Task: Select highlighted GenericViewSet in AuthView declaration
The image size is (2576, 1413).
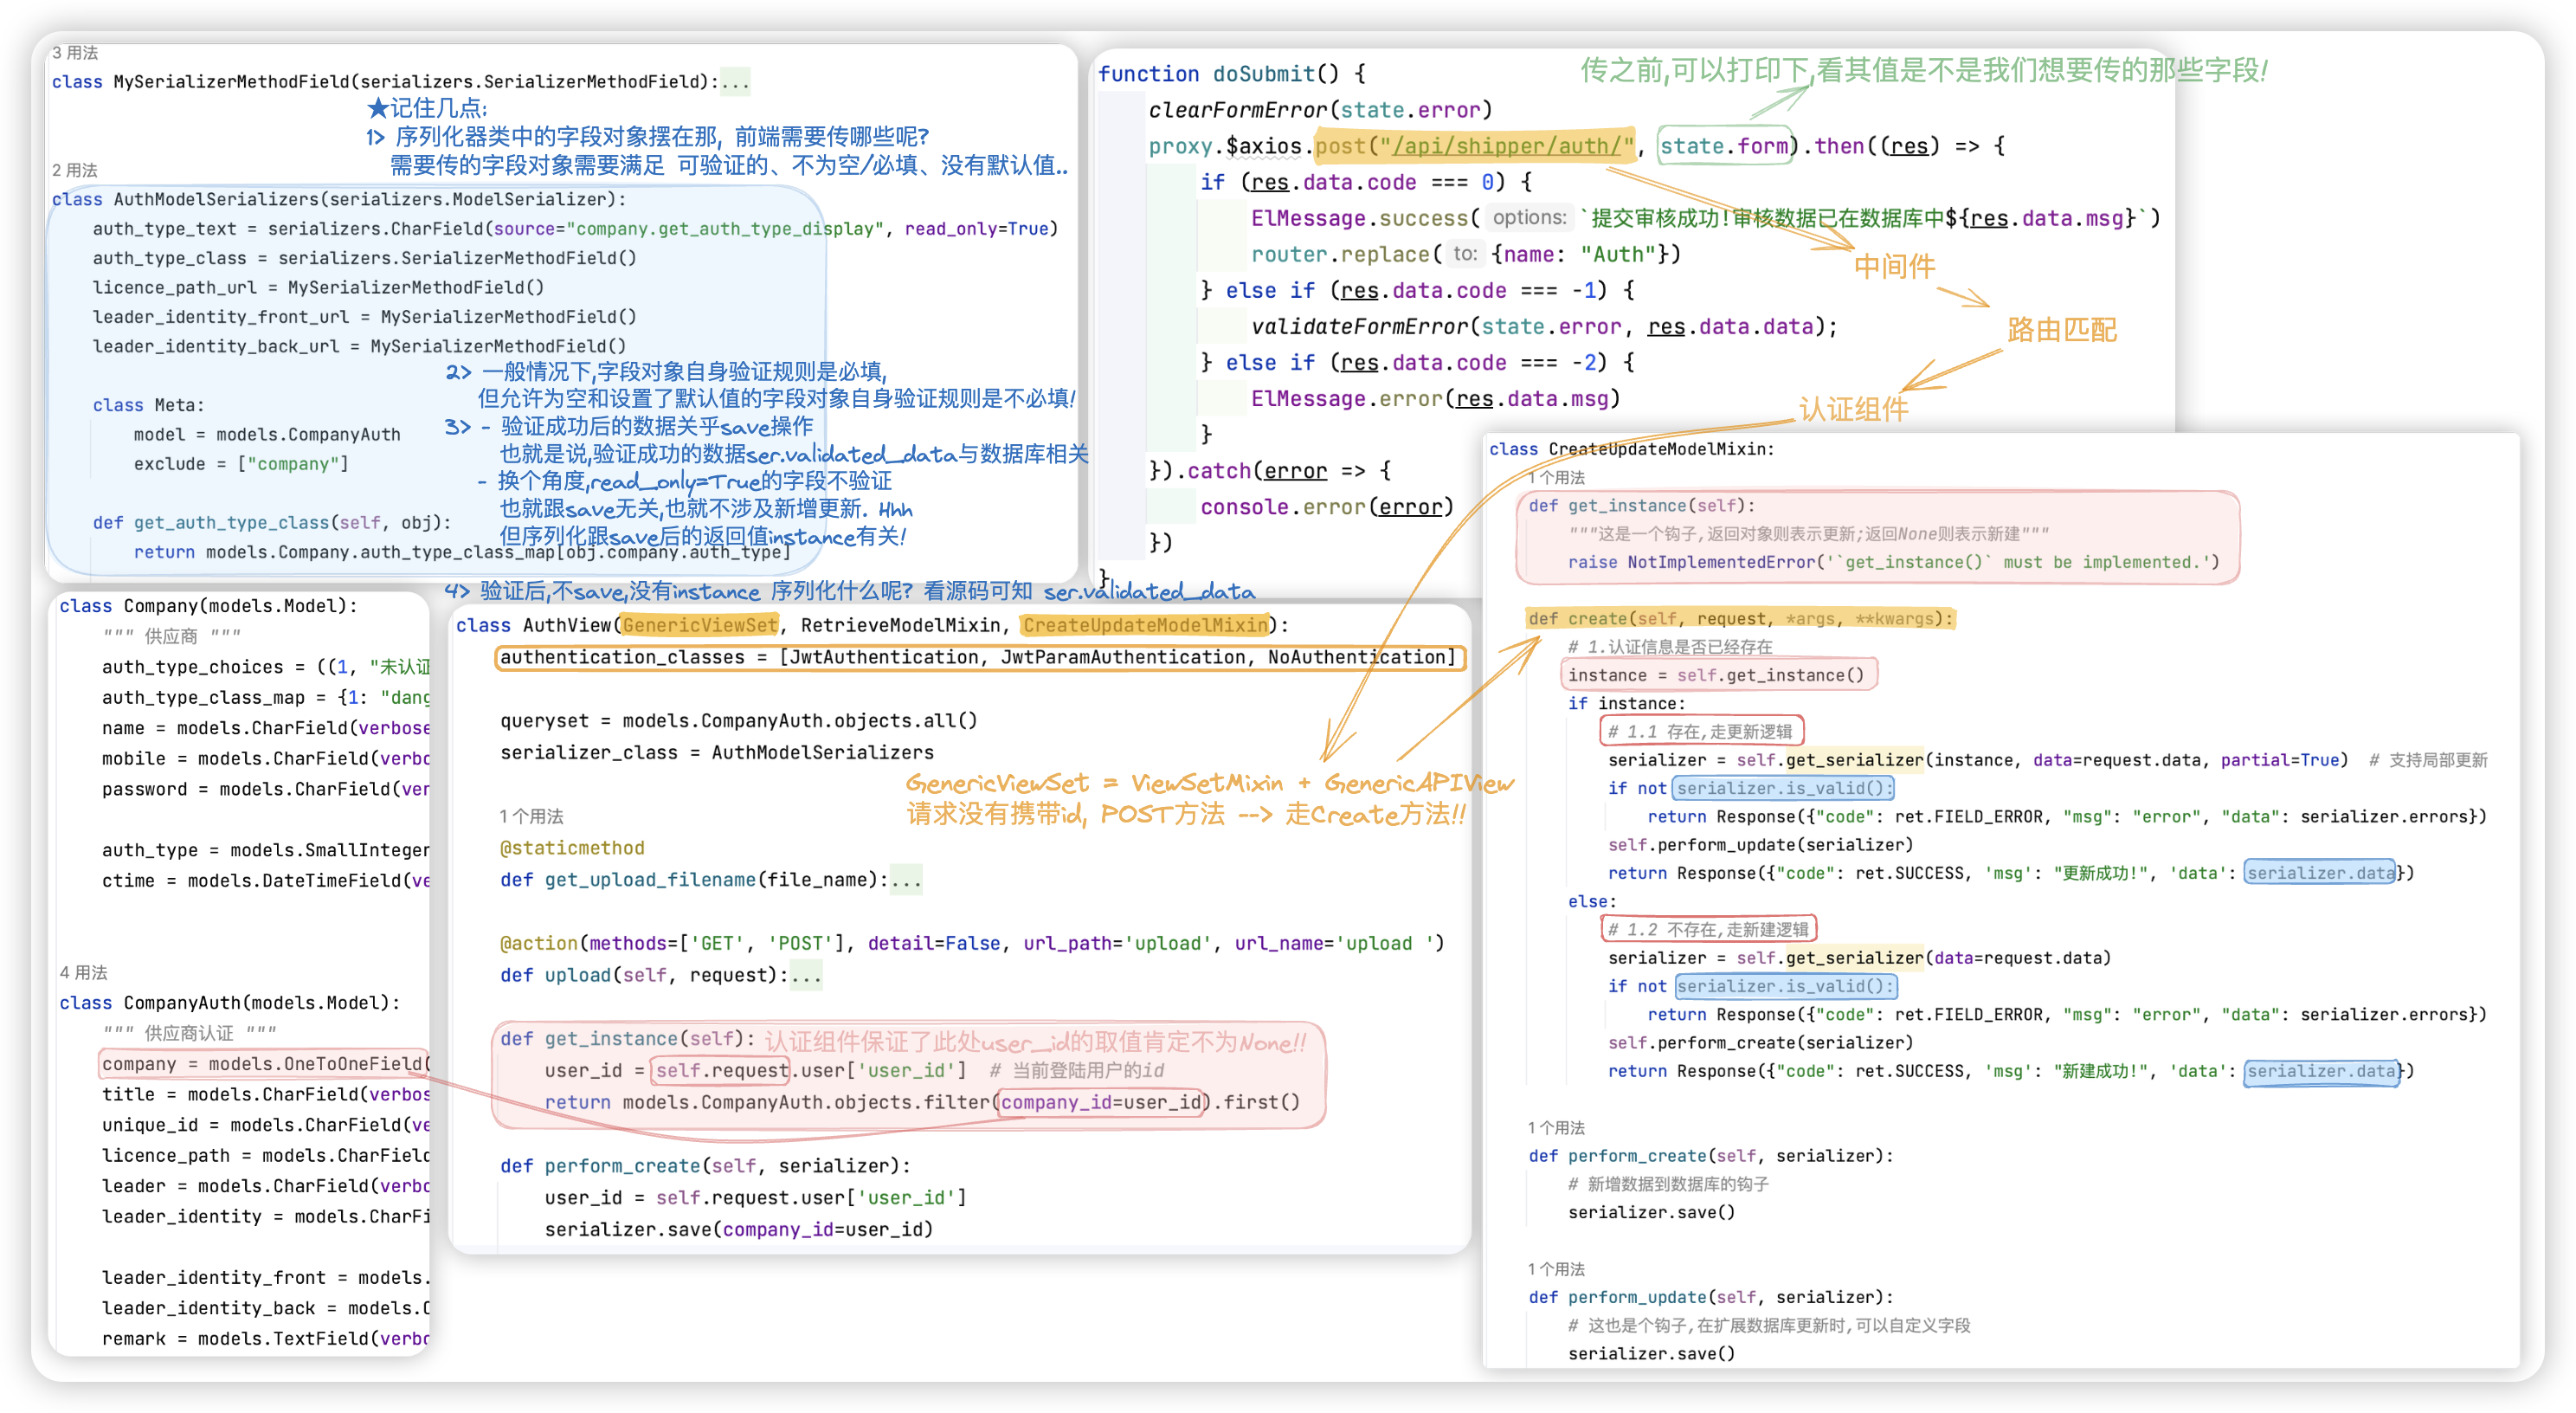Action: click(699, 625)
